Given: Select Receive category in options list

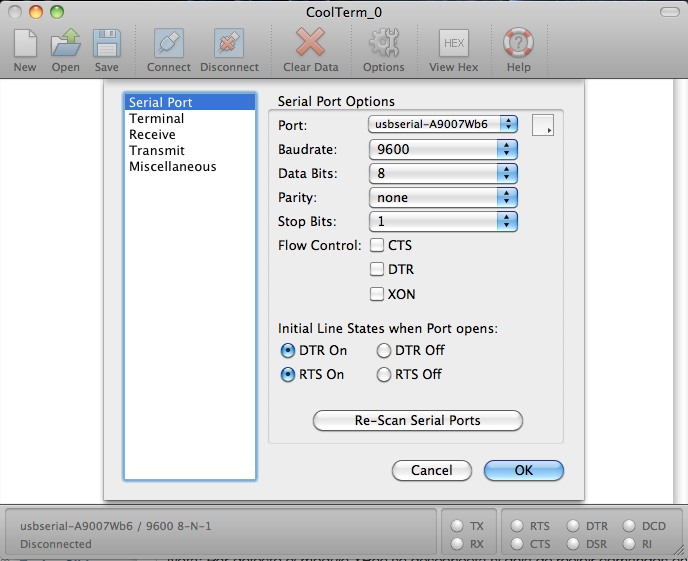Looking at the screenshot, I should click(x=190, y=134).
